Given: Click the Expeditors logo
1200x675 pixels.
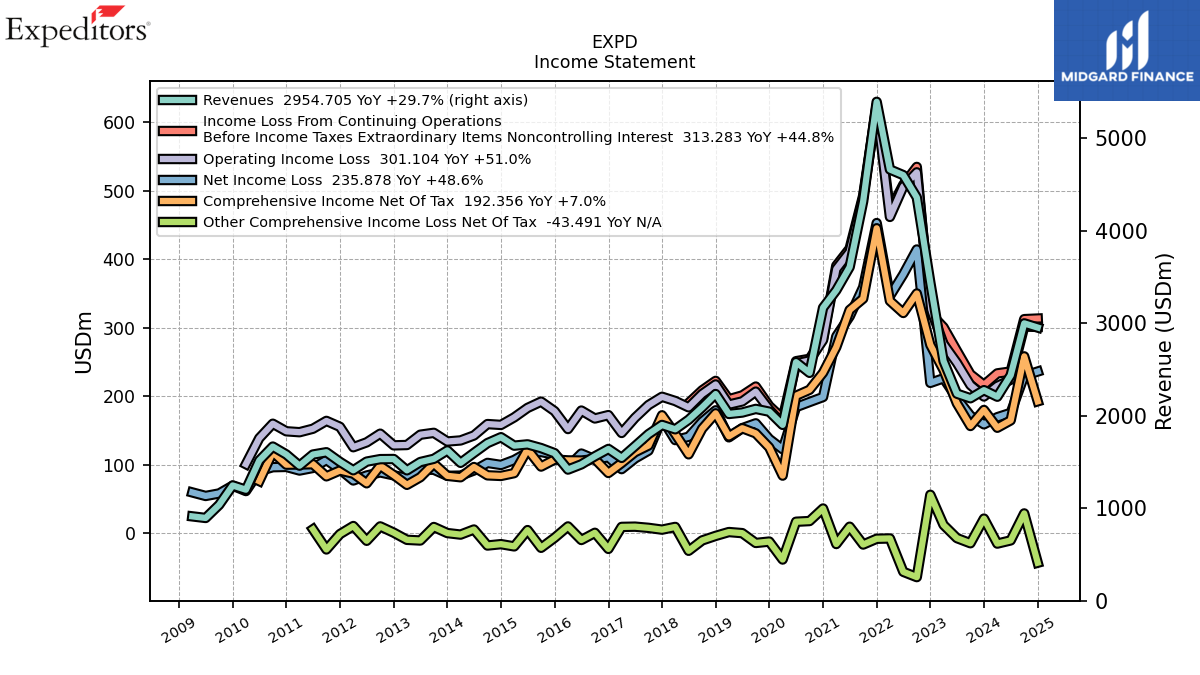Looking at the screenshot, I should [x=77, y=25].
